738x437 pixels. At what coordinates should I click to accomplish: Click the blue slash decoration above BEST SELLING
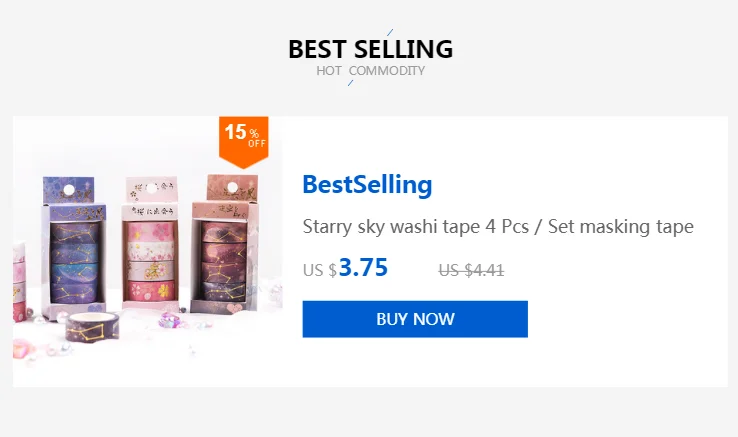coord(390,32)
